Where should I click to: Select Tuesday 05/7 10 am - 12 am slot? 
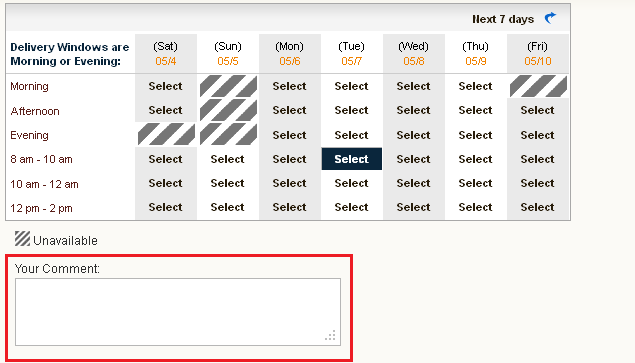coord(352,183)
